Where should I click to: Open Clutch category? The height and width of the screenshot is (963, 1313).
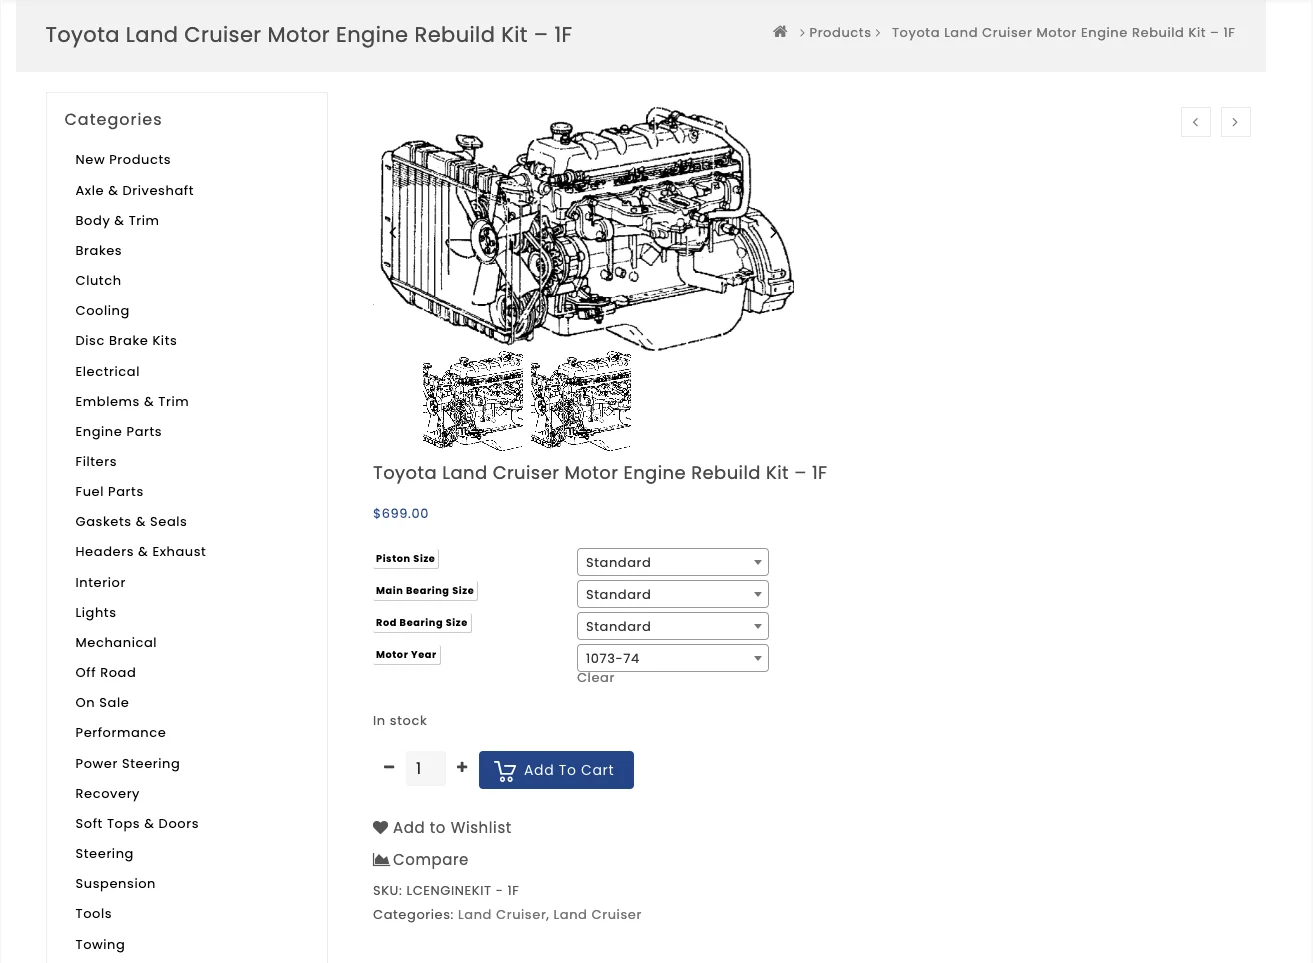(98, 280)
